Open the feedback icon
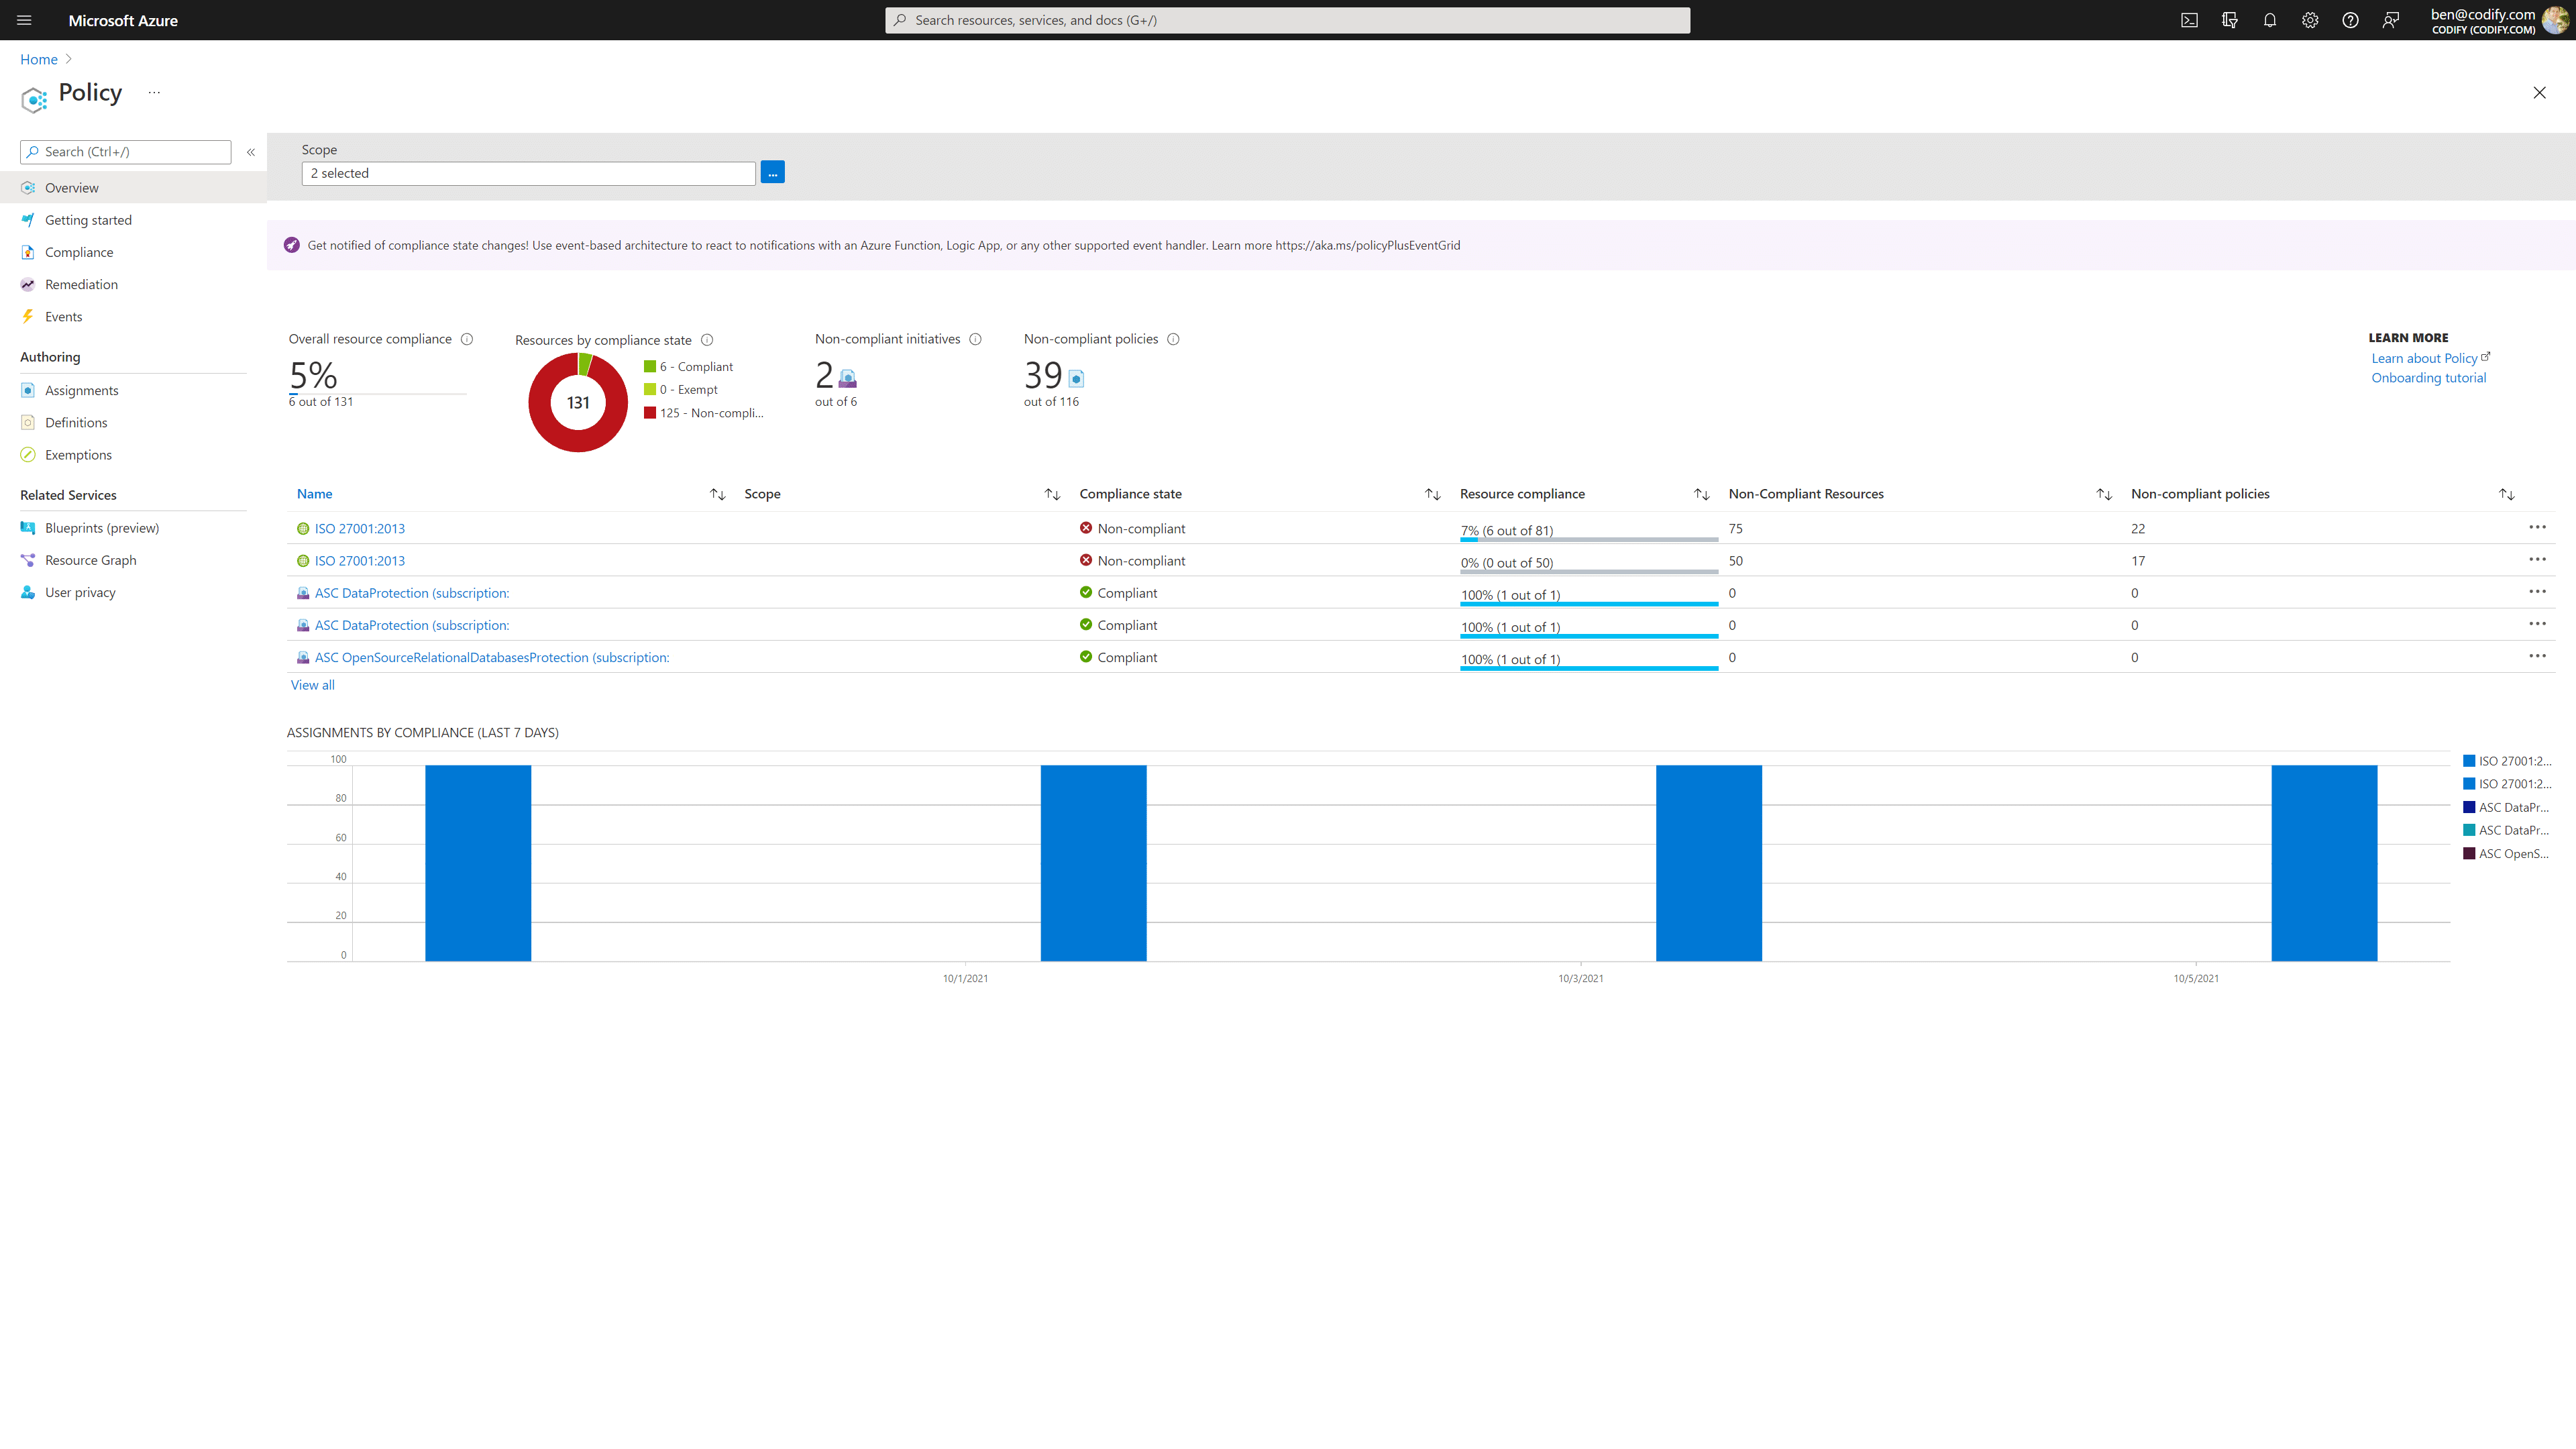 coord(2390,20)
